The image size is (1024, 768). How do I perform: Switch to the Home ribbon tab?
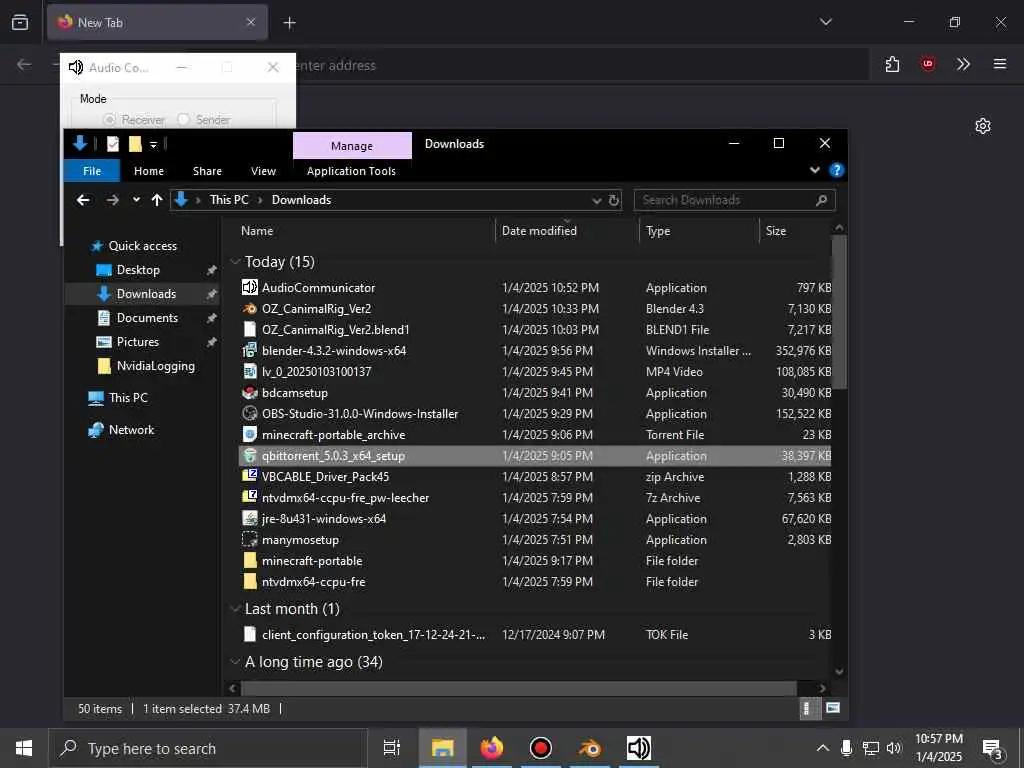pos(149,171)
